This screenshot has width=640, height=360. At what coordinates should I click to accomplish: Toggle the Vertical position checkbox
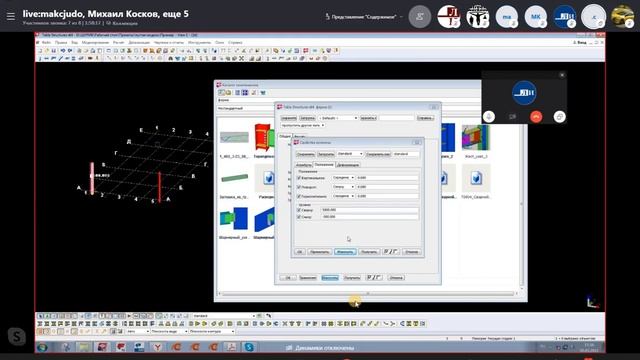click(299, 178)
